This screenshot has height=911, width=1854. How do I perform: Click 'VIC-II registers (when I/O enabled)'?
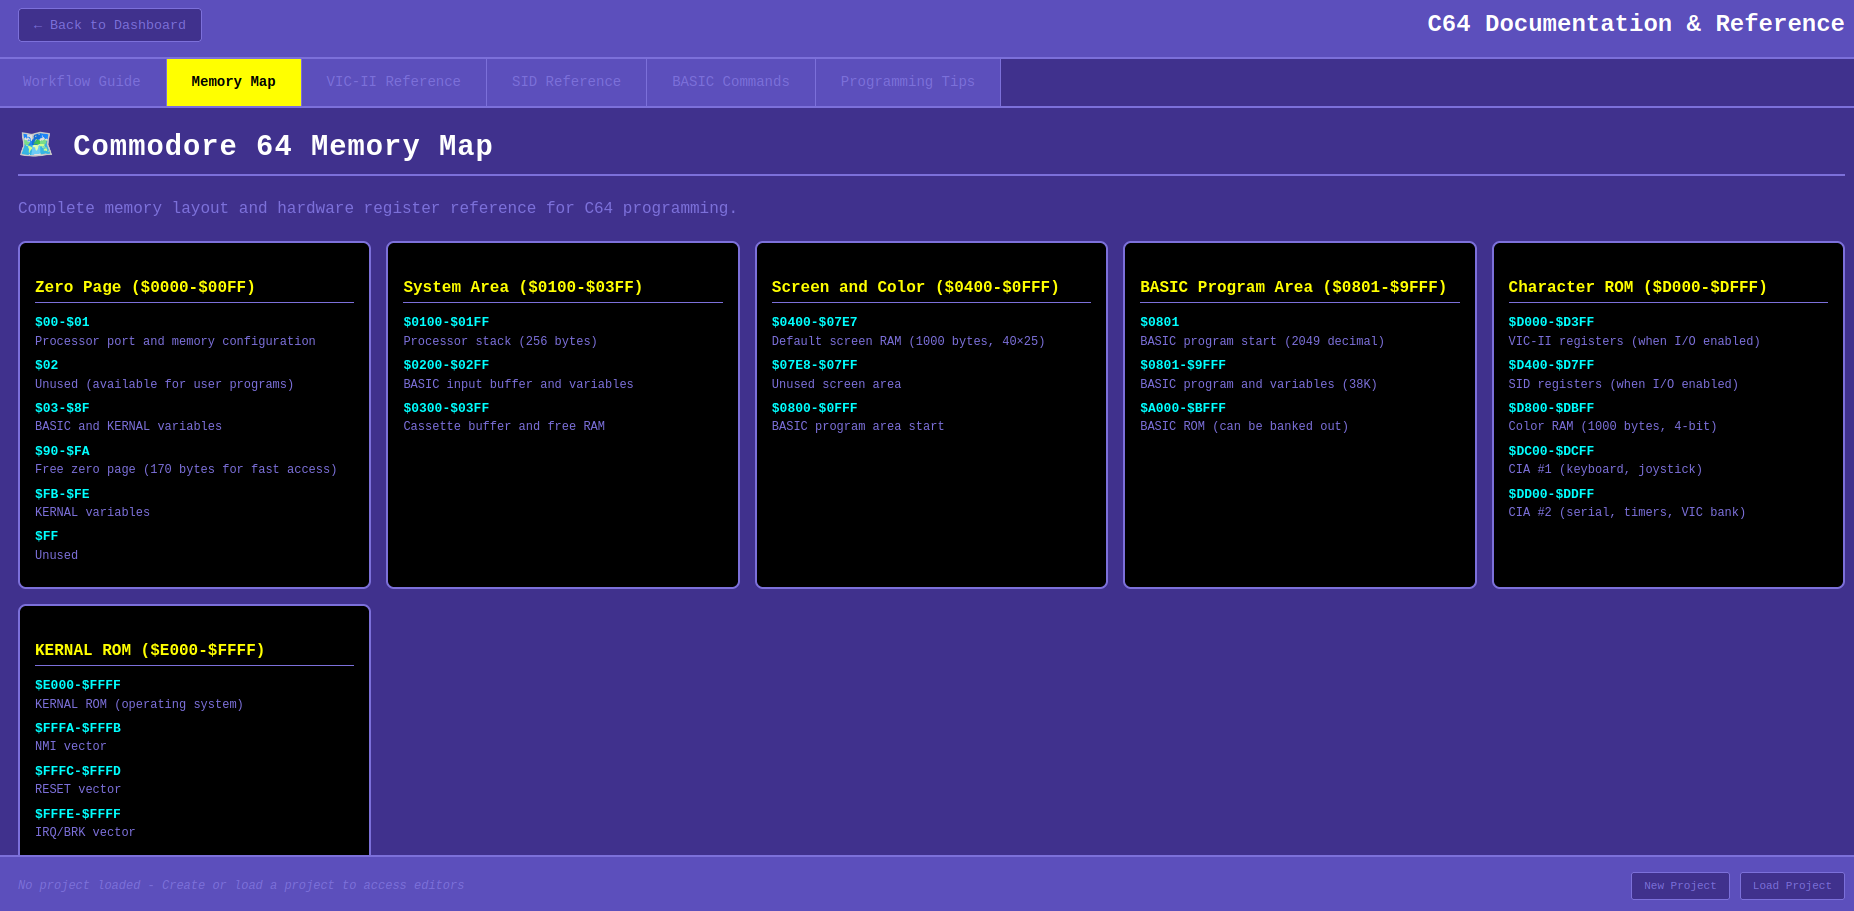[1635, 342]
